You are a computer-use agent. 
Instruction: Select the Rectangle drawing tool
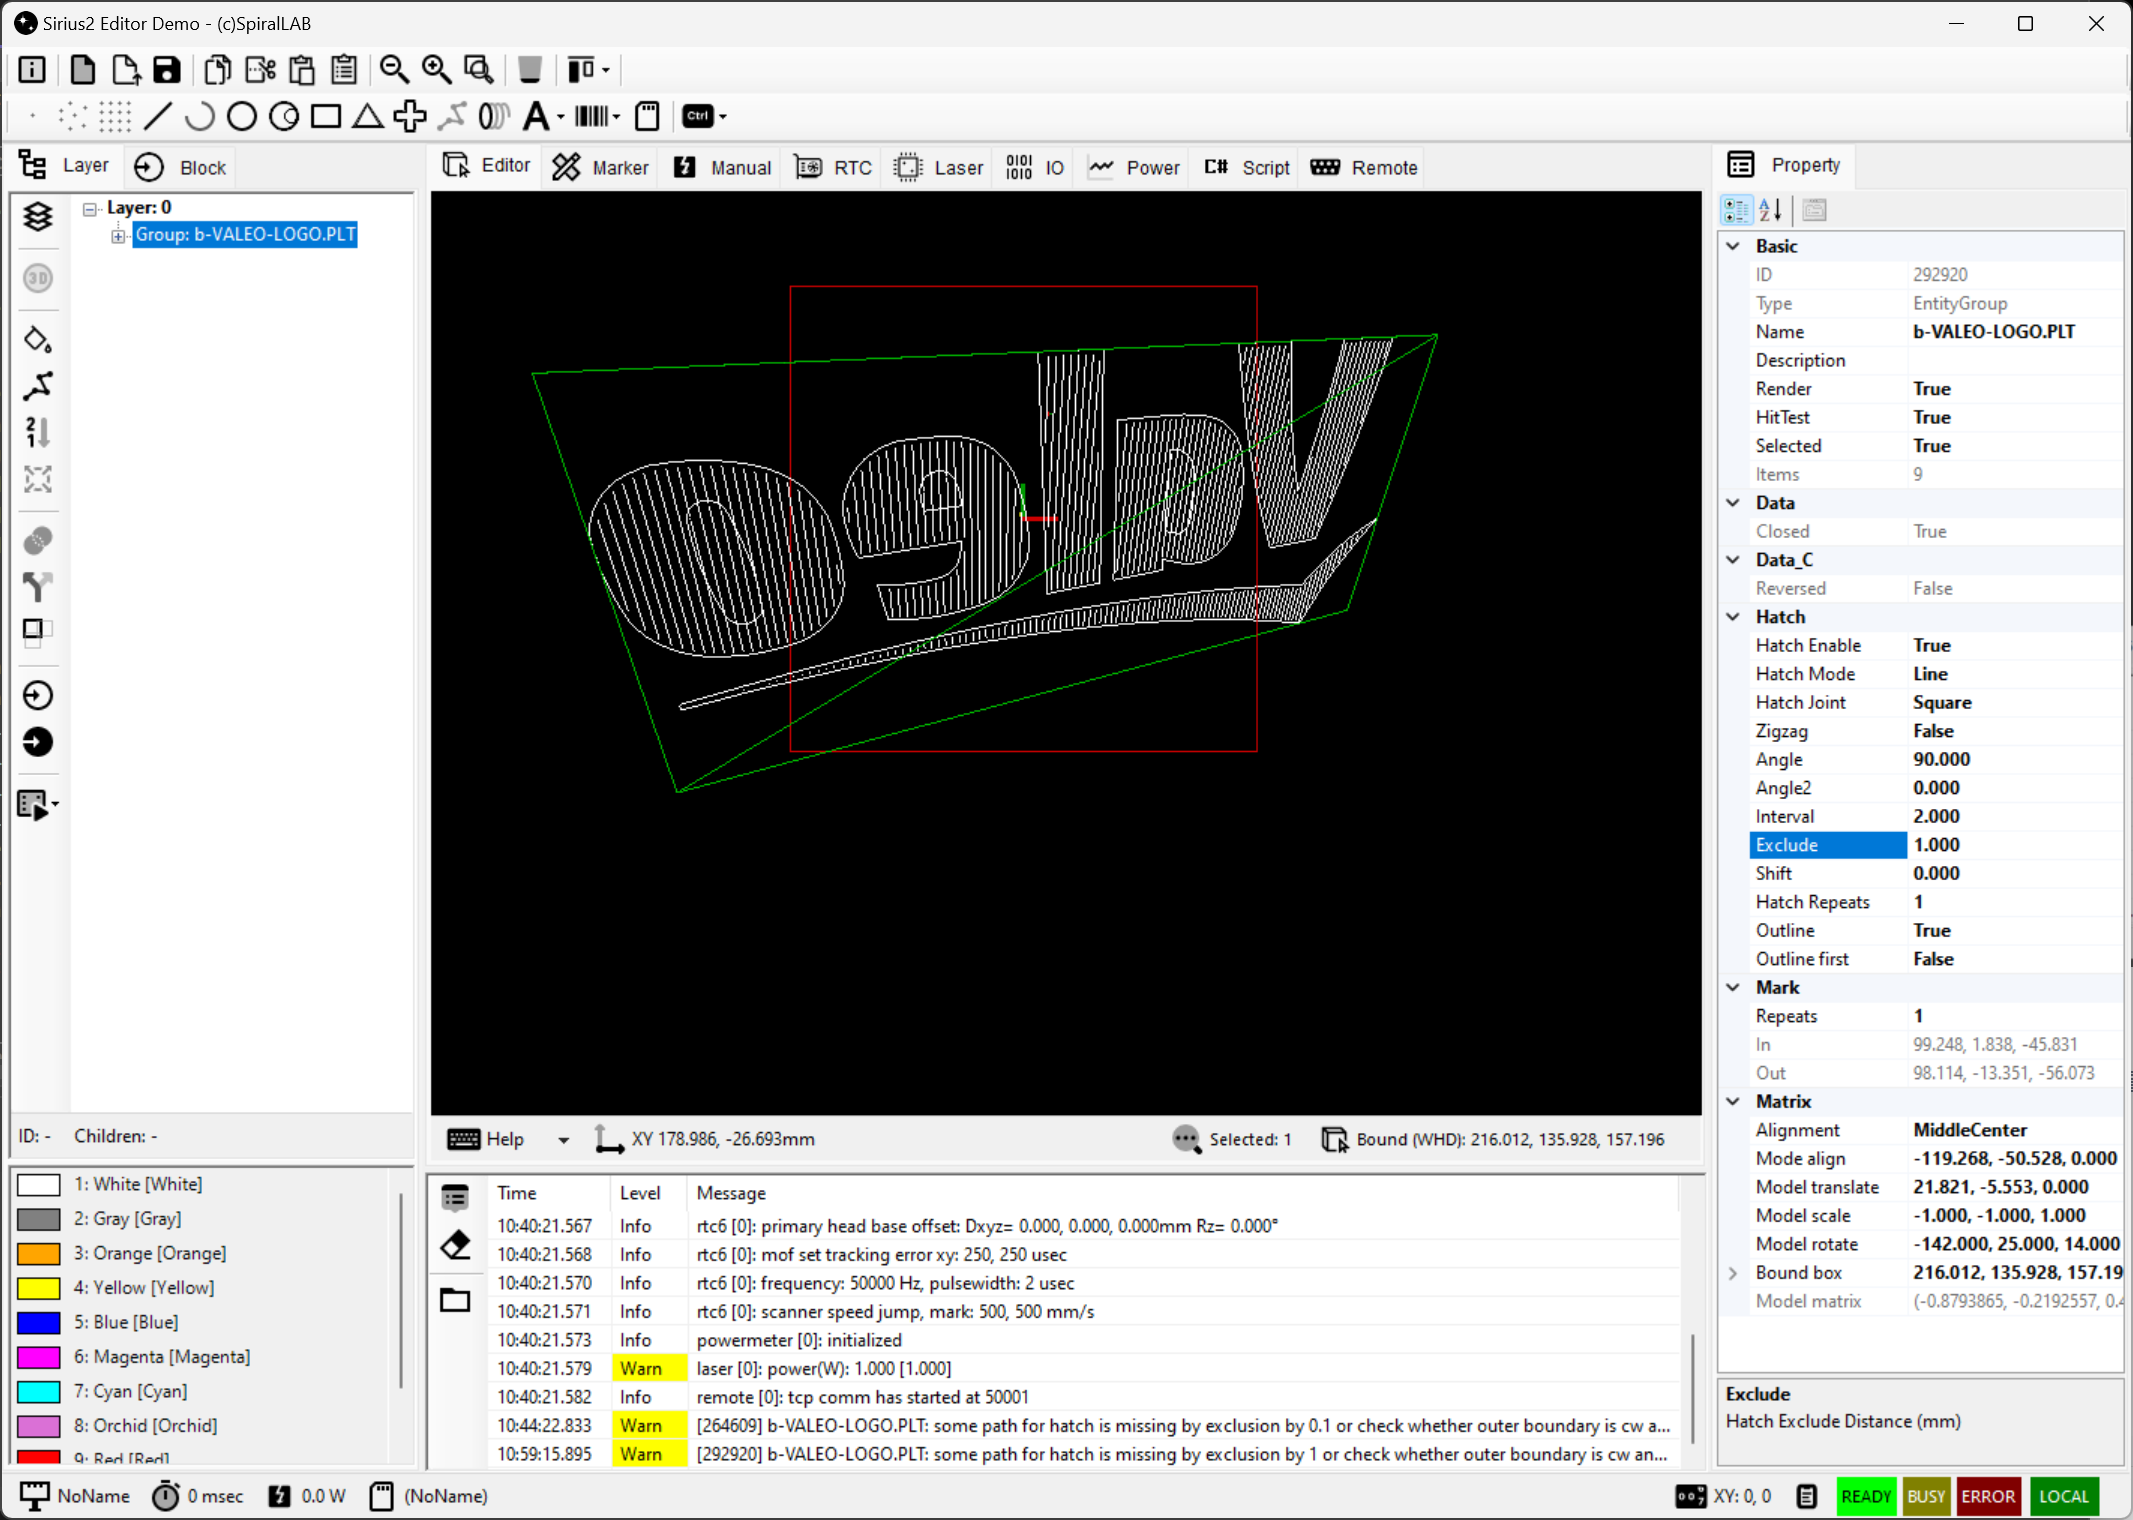point(326,116)
